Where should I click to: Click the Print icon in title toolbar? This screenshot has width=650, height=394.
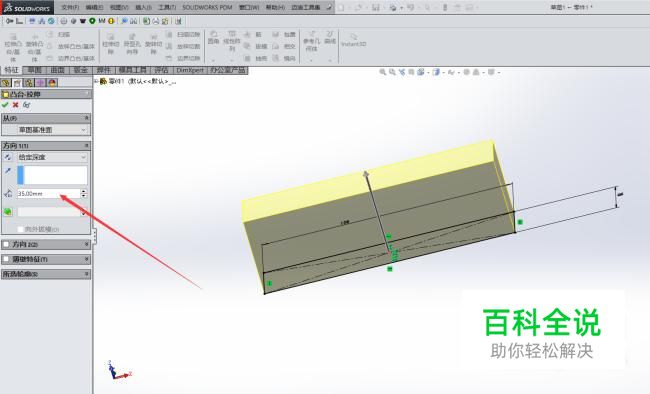click(393, 7)
